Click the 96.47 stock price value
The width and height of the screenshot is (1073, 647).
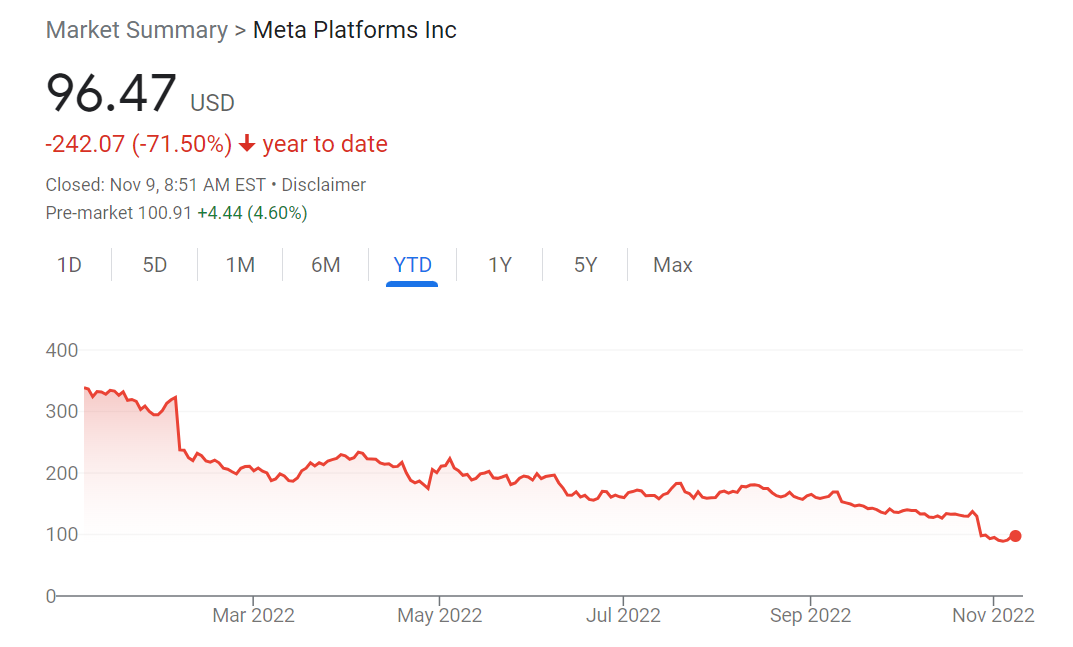click(x=111, y=93)
